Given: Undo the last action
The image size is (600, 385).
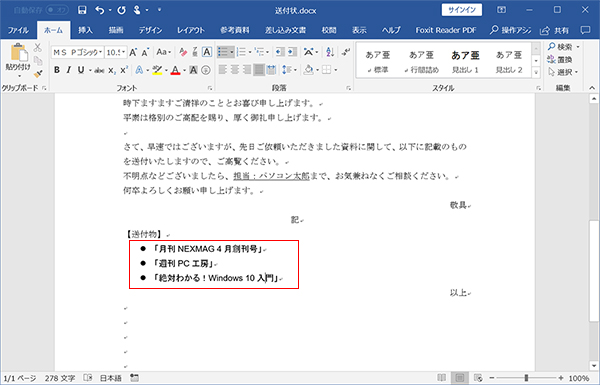Looking at the screenshot, I should pos(99,10).
